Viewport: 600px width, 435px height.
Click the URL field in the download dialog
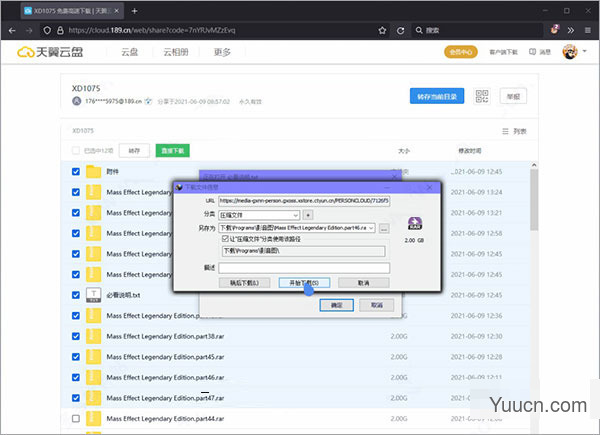(x=304, y=201)
